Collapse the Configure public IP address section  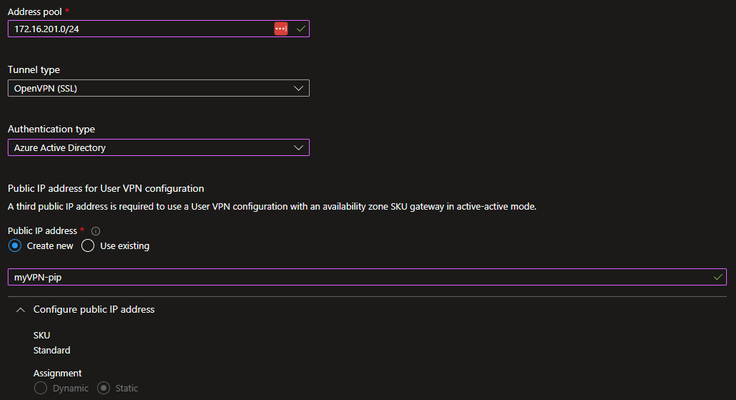[x=20, y=310]
